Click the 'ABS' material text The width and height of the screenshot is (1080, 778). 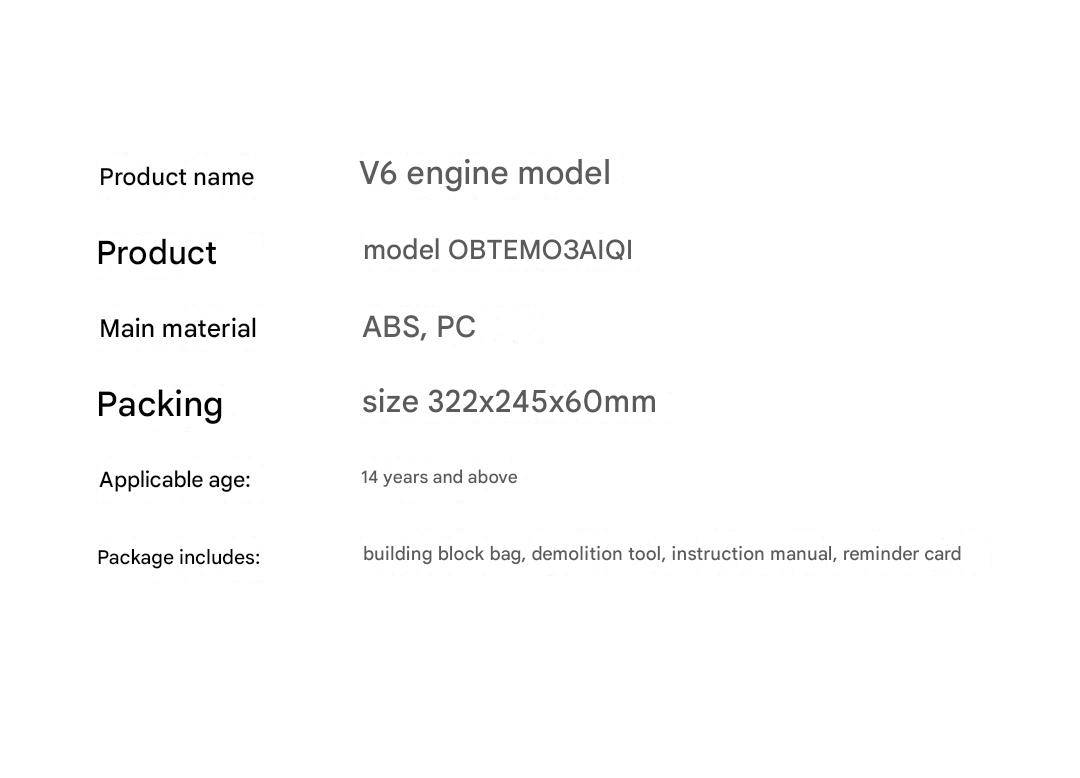click(391, 327)
